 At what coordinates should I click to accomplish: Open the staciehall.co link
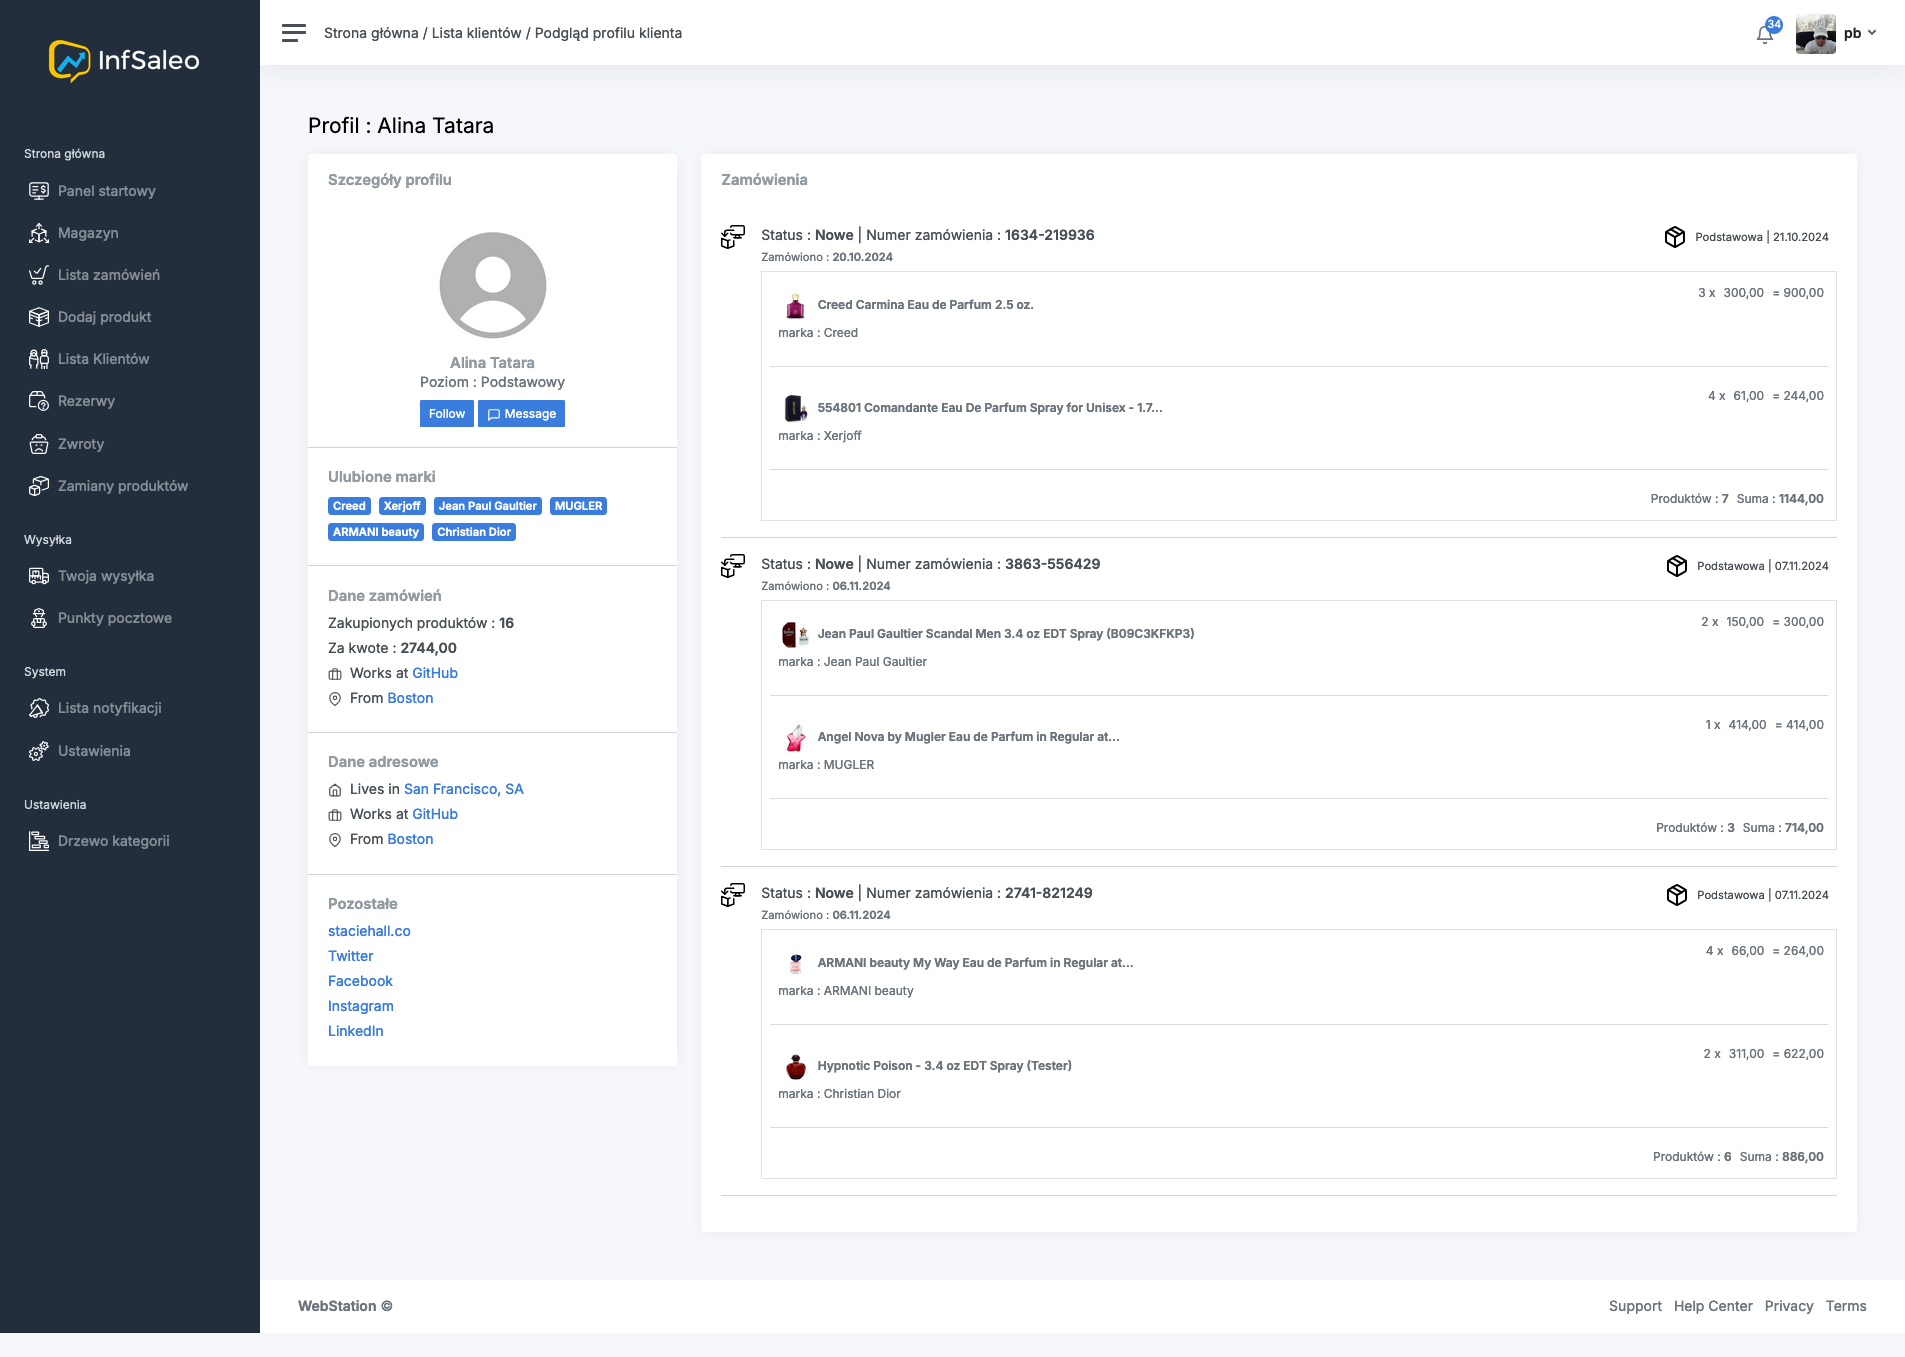[369, 931]
